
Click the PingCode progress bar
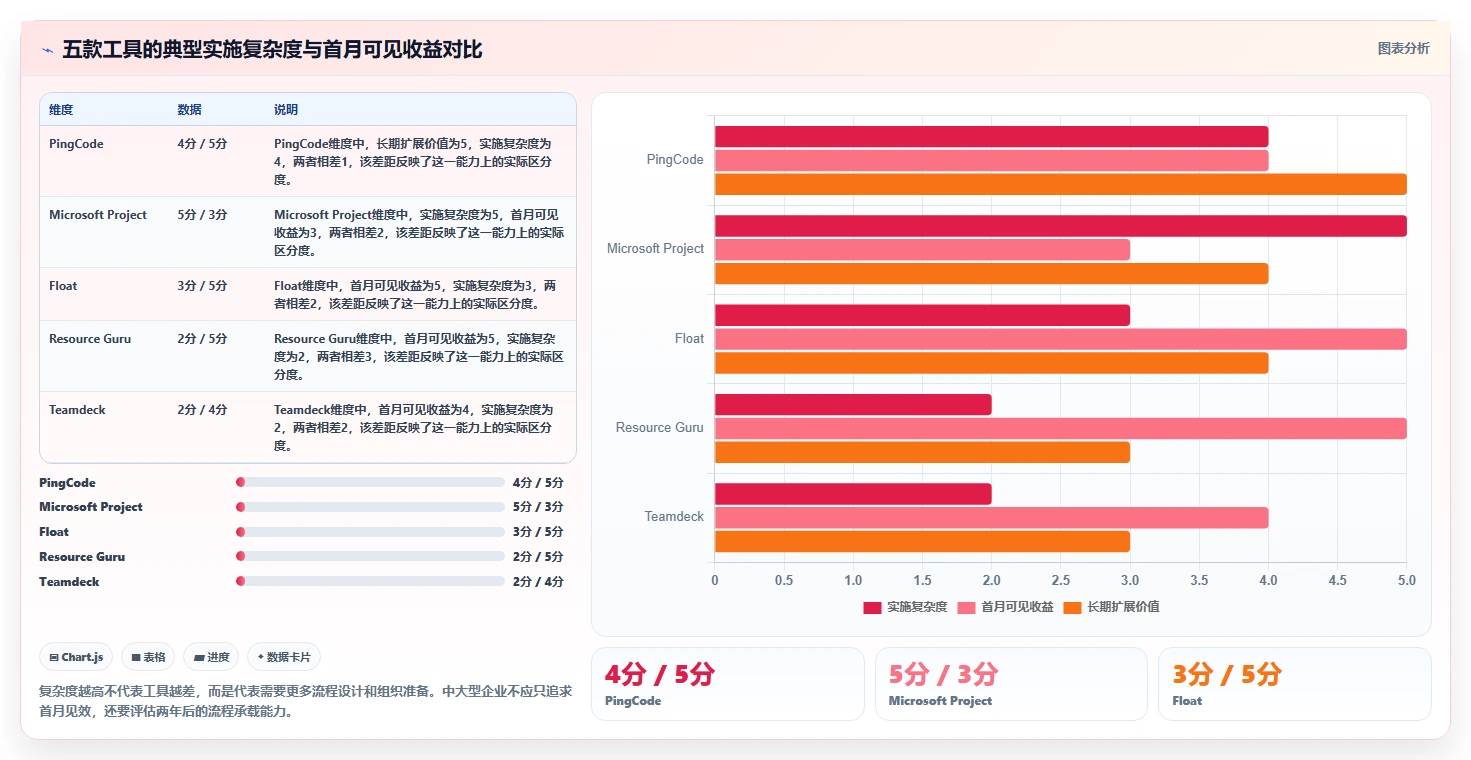(x=370, y=482)
